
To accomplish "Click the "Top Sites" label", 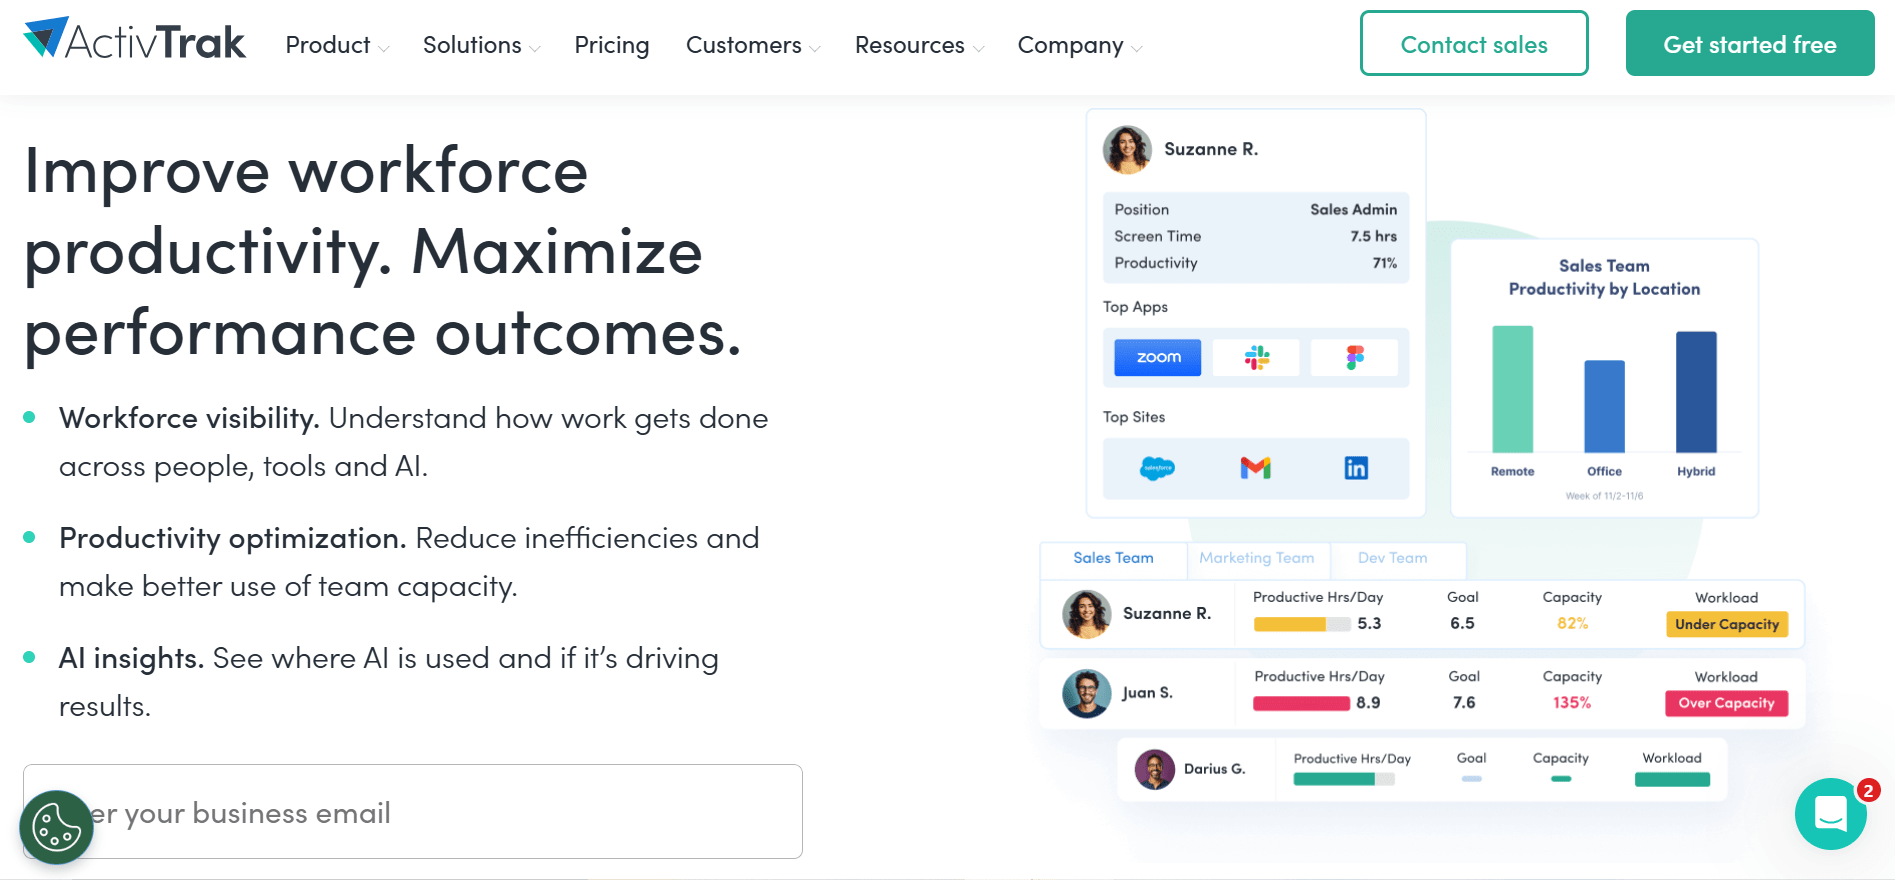I will (x=1134, y=417).
